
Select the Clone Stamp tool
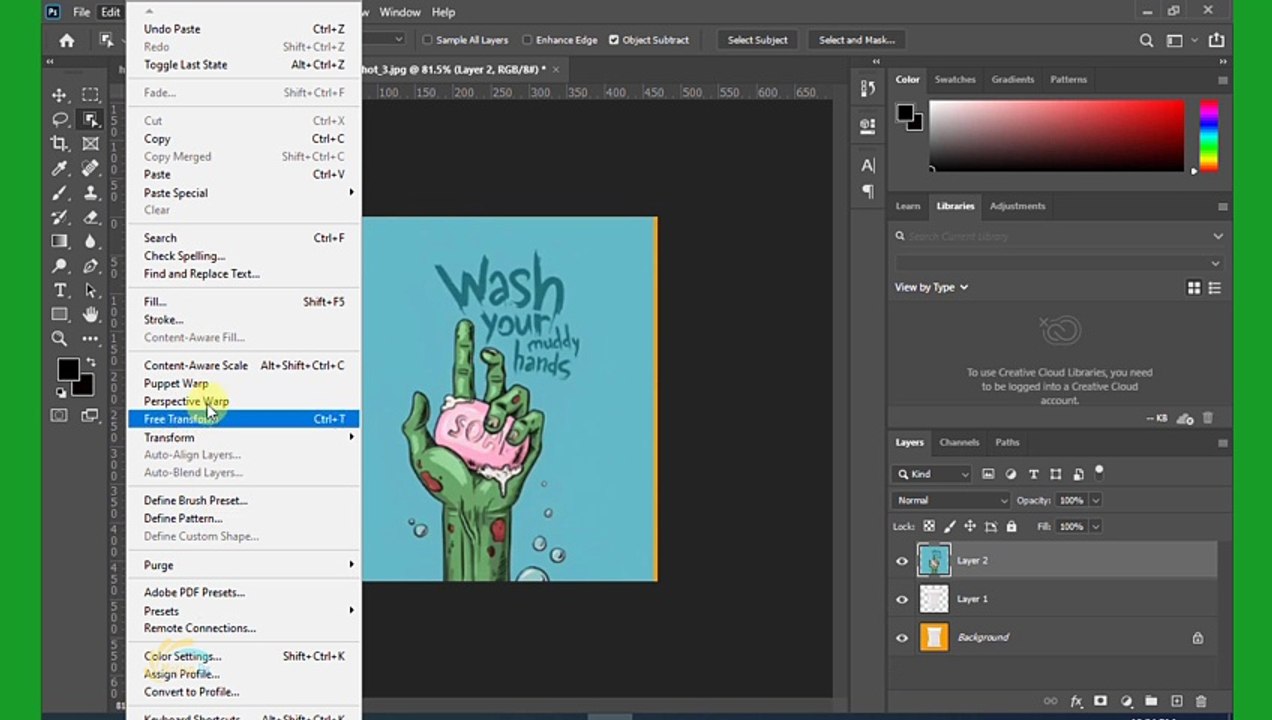(90, 193)
